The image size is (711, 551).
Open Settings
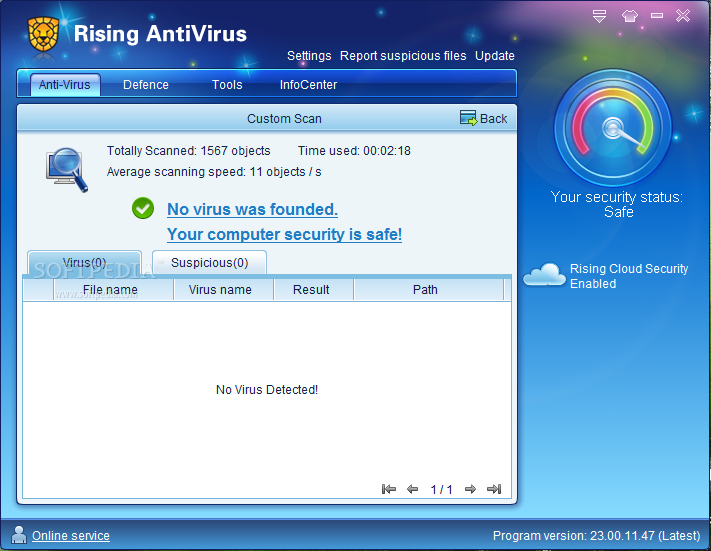(x=309, y=56)
